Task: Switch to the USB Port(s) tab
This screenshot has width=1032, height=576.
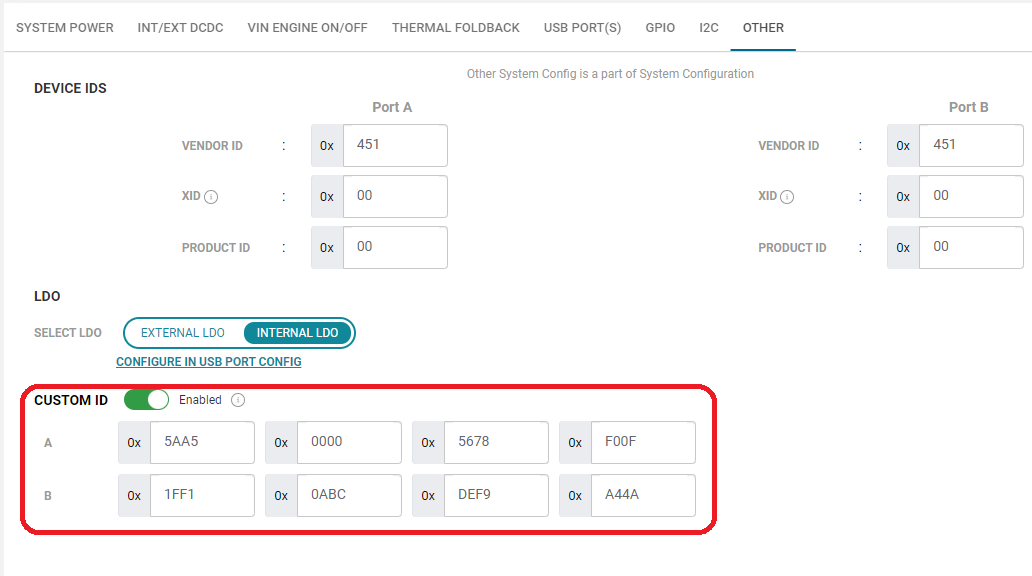Action: [x=582, y=28]
